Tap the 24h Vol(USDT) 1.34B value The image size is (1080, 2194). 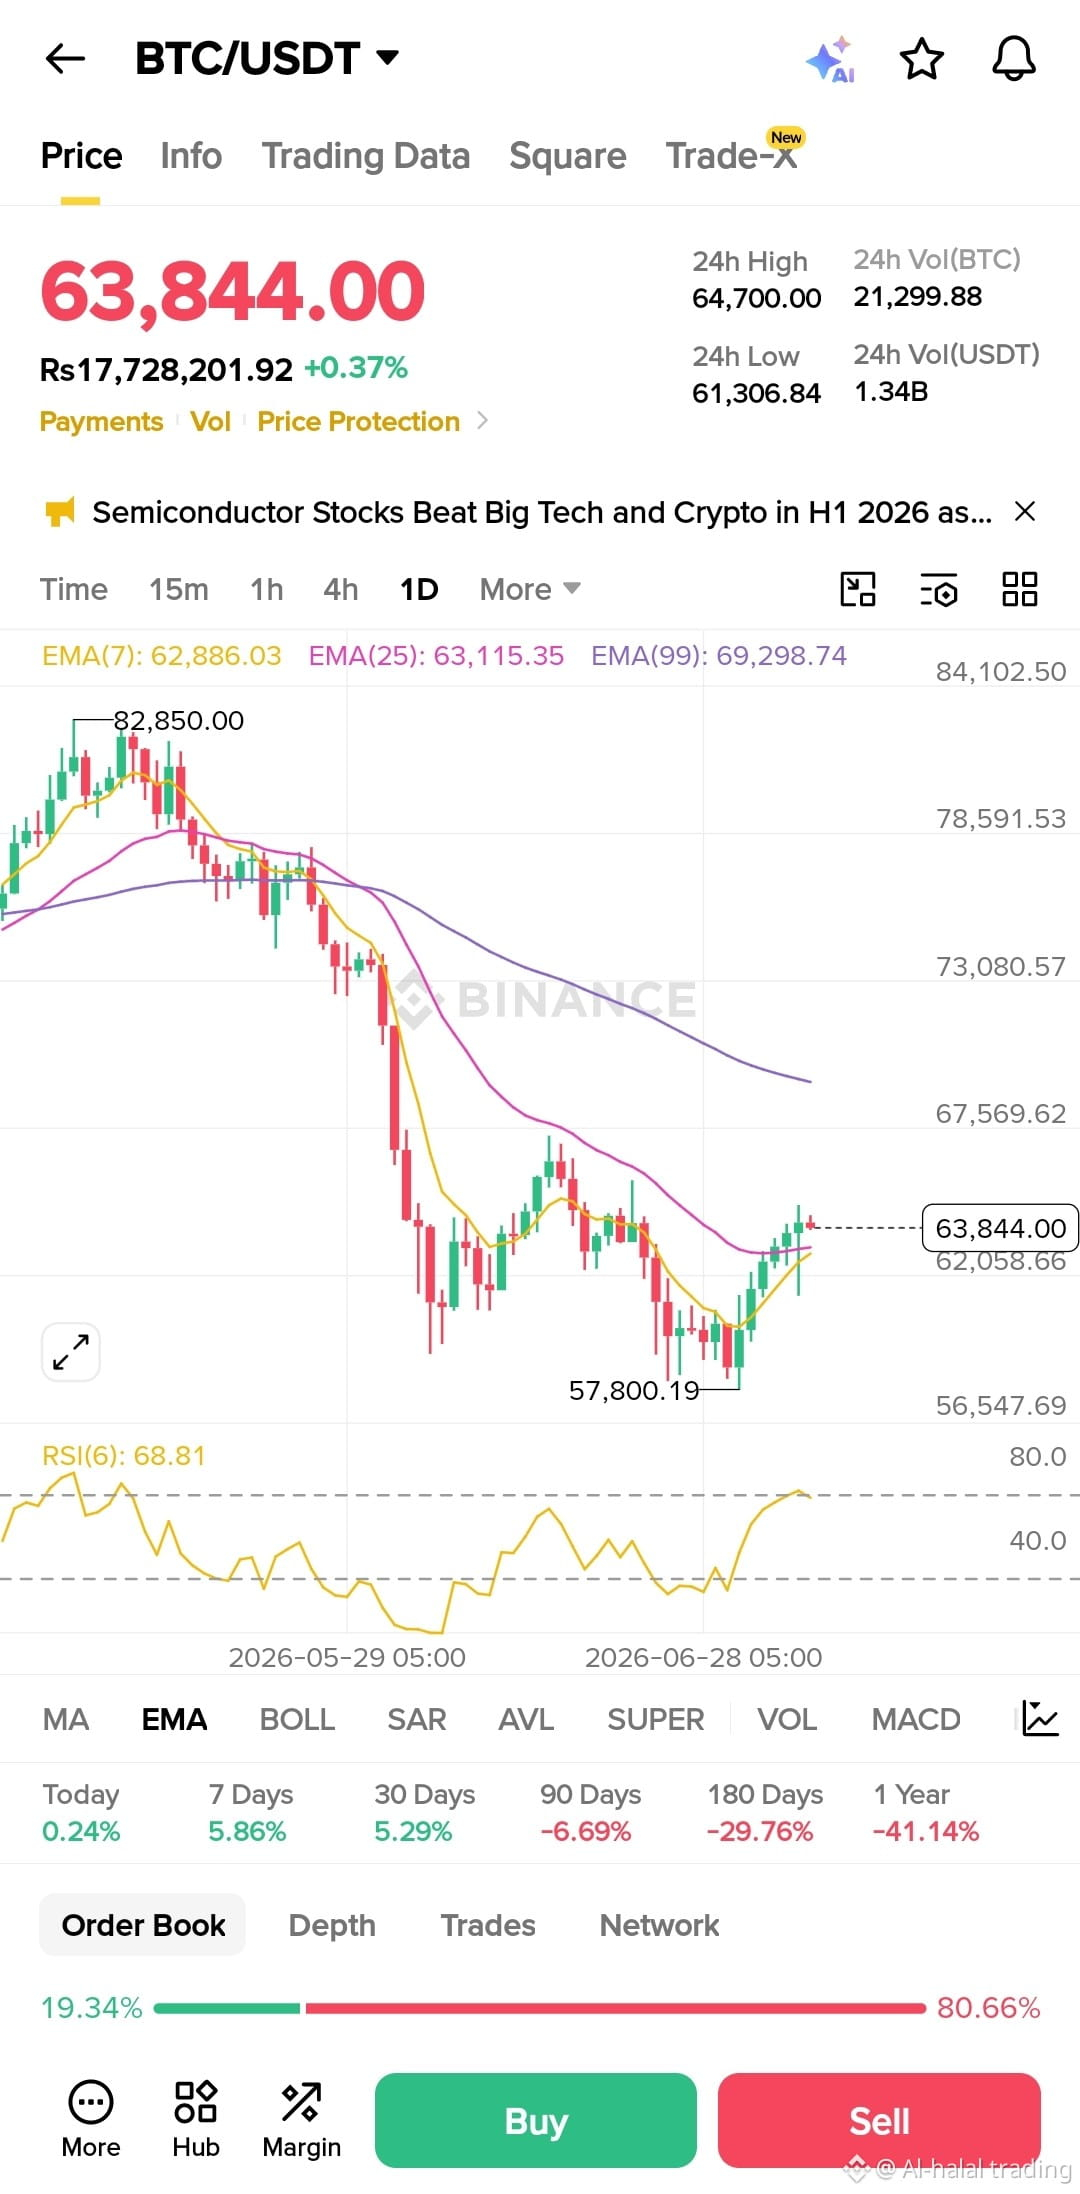[x=891, y=391]
